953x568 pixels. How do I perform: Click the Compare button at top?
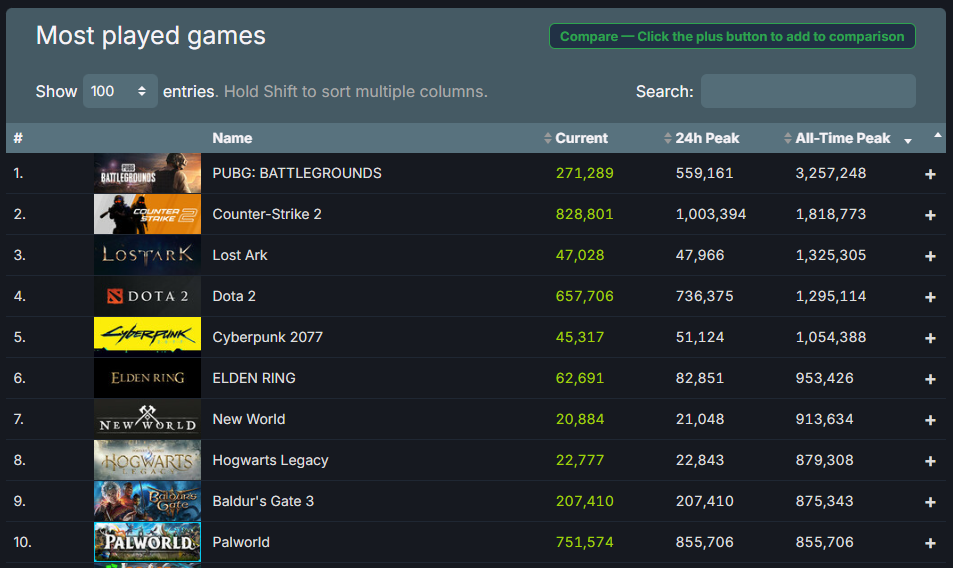point(731,36)
